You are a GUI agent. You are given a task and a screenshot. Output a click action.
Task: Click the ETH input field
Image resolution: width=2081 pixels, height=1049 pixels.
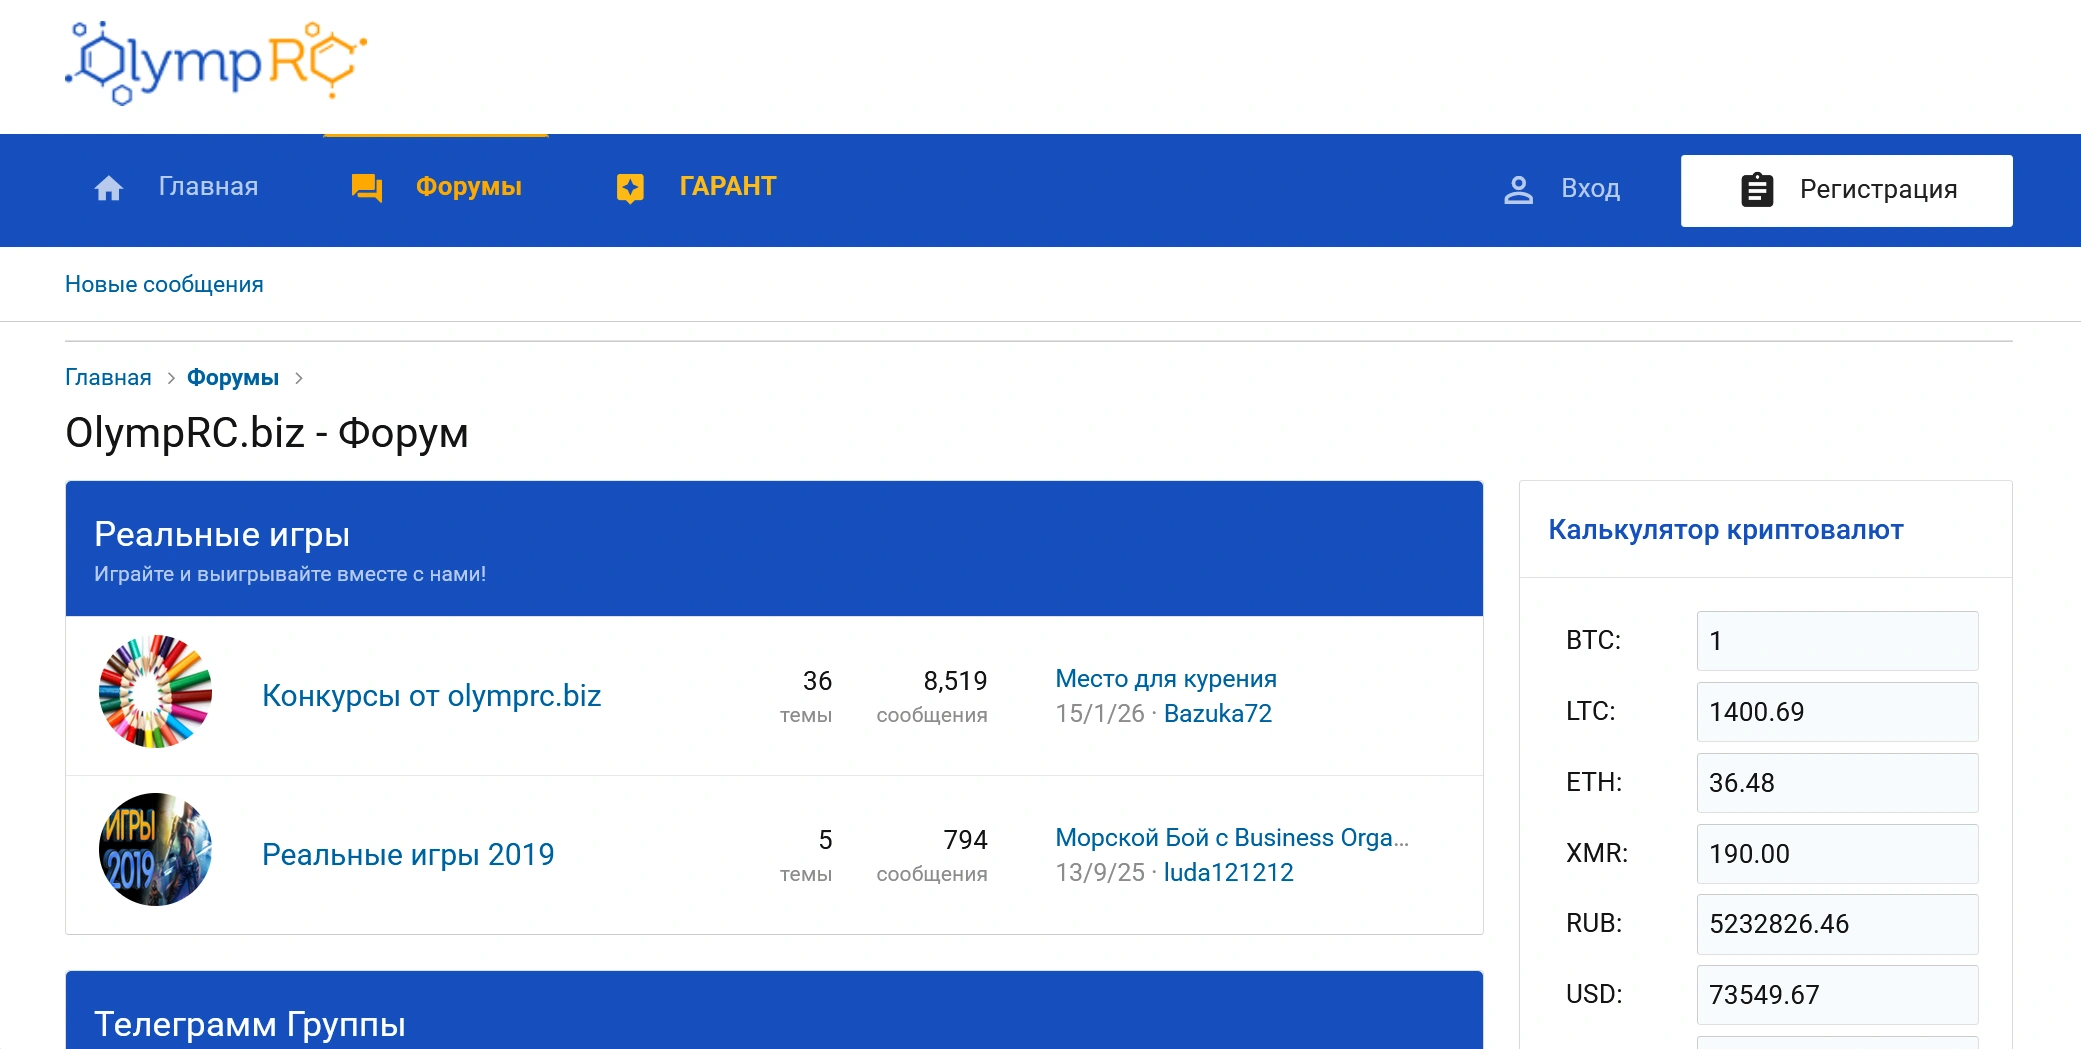pyautogui.click(x=1837, y=783)
